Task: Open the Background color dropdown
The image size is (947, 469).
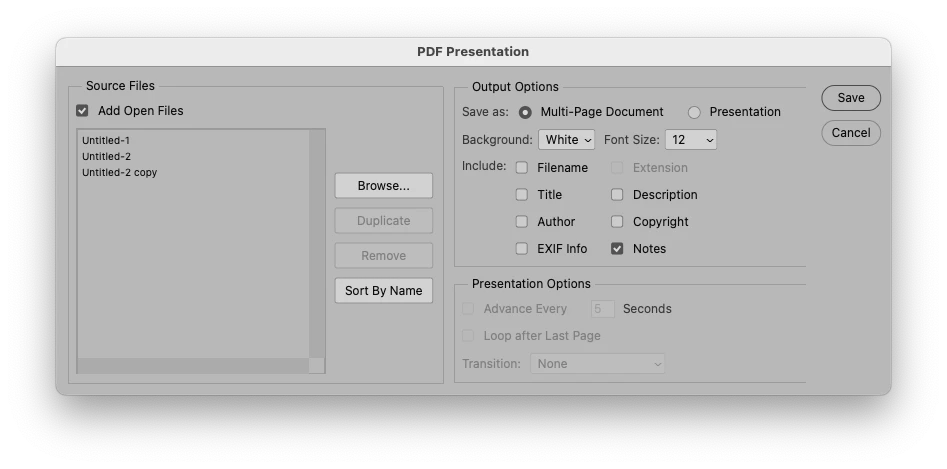Action: [x=567, y=140]
